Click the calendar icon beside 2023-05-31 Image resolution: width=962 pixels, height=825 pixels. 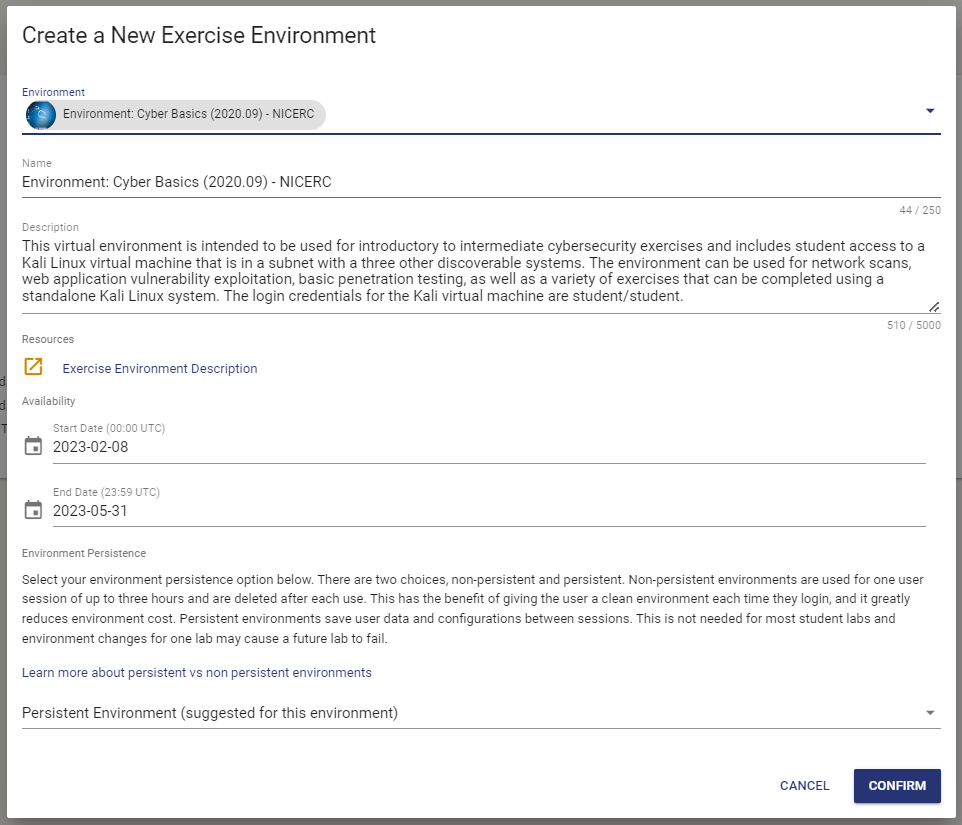coord(33,509)
